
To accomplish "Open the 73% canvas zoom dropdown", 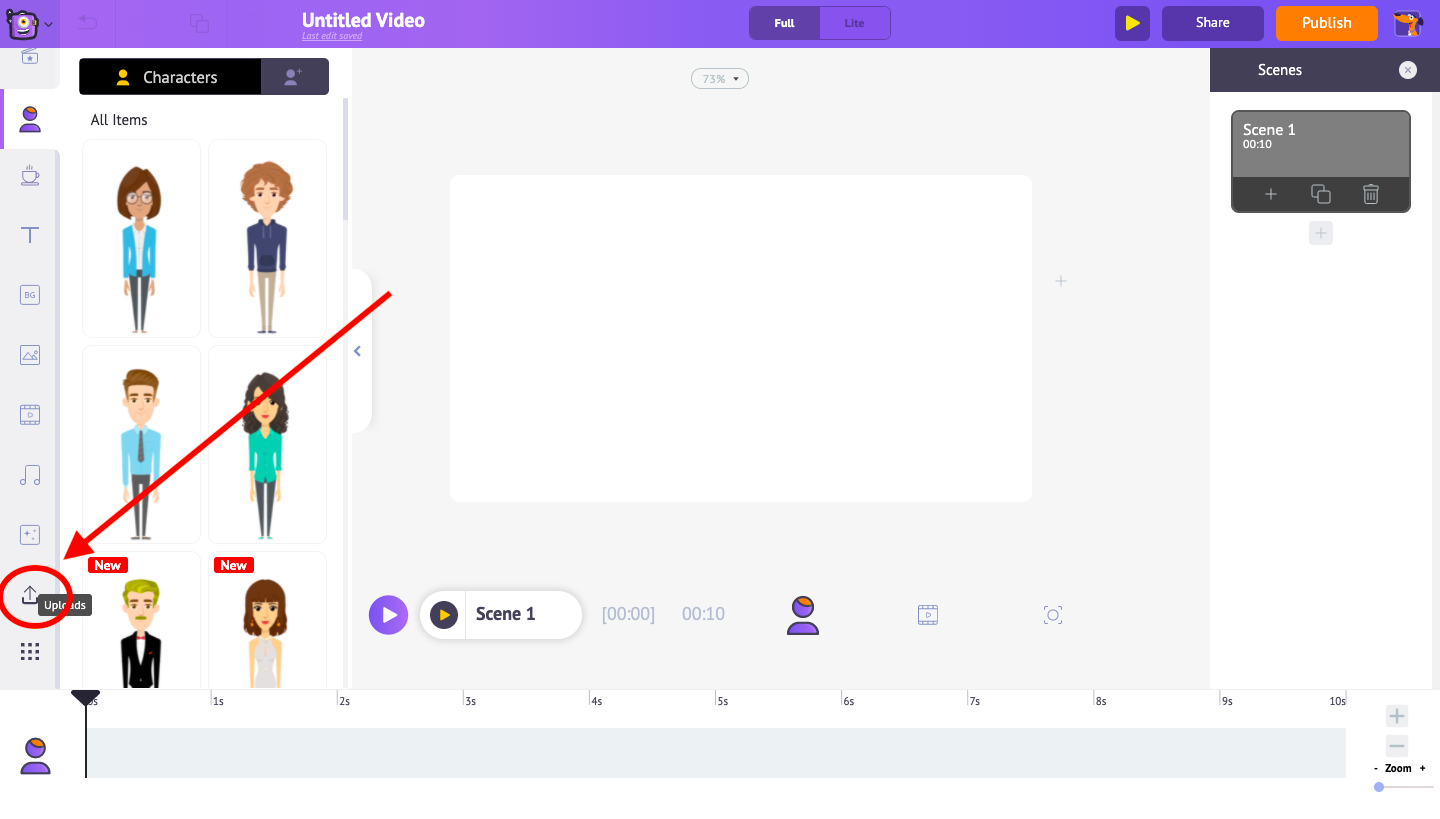I will pyautogui.click(x=719, y=79).
